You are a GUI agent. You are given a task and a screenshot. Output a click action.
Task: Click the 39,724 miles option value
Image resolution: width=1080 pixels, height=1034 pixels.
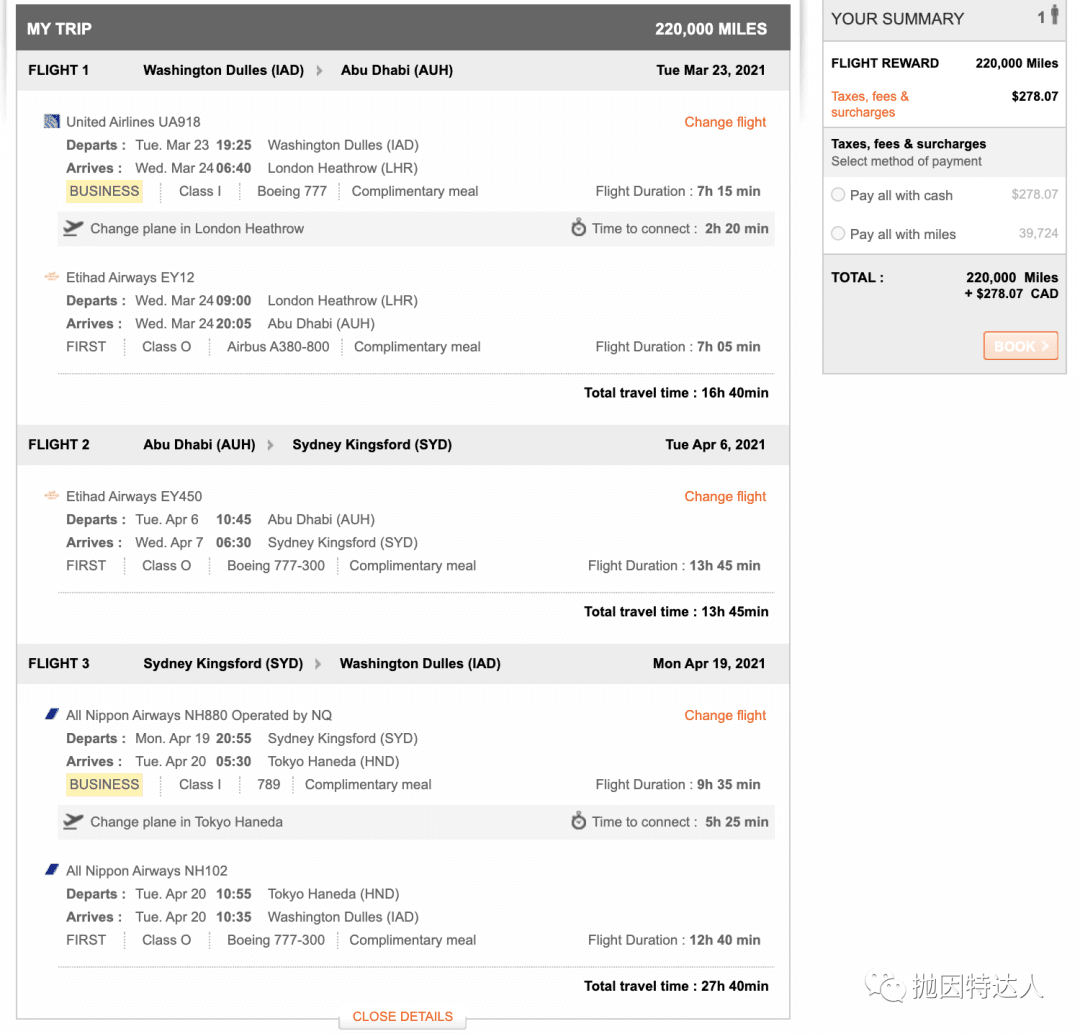[1038, 233]
